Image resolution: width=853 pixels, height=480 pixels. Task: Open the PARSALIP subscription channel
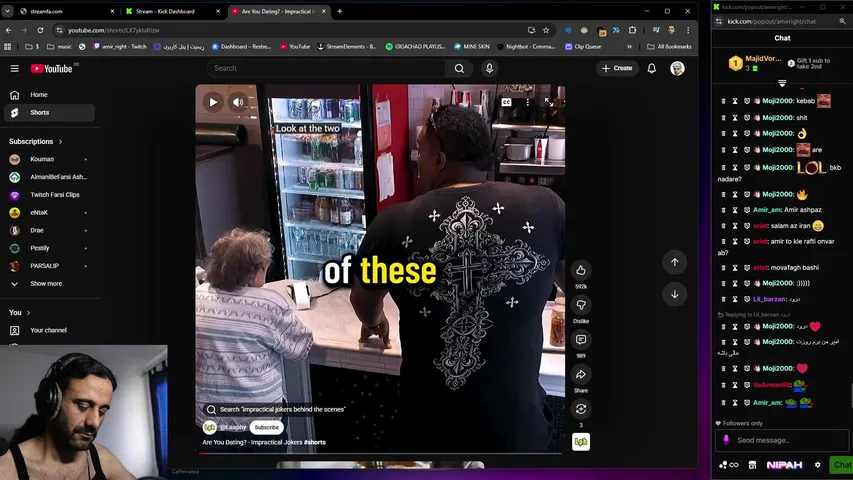pyautogui.click(x=49, y=266)
